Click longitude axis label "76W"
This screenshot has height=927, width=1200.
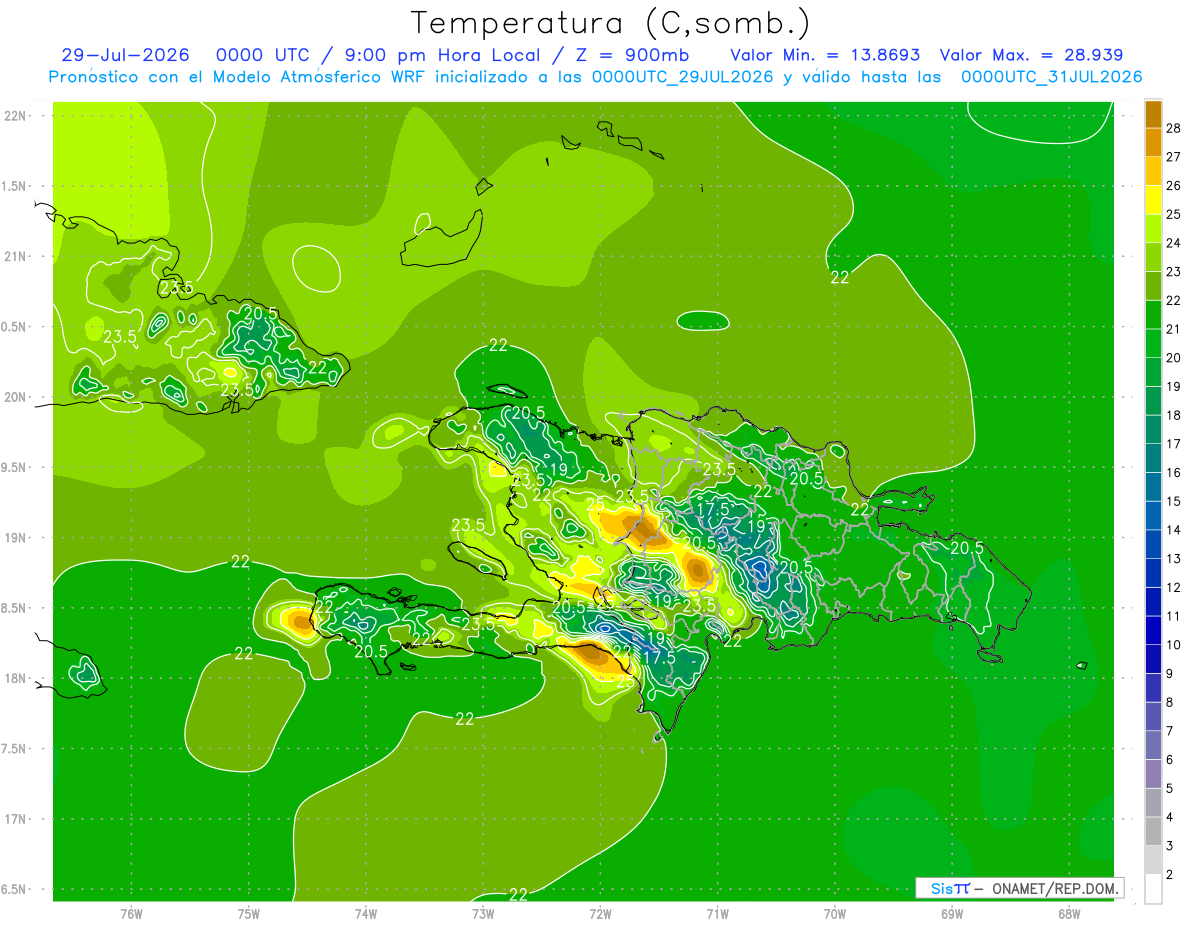(131, 913)
